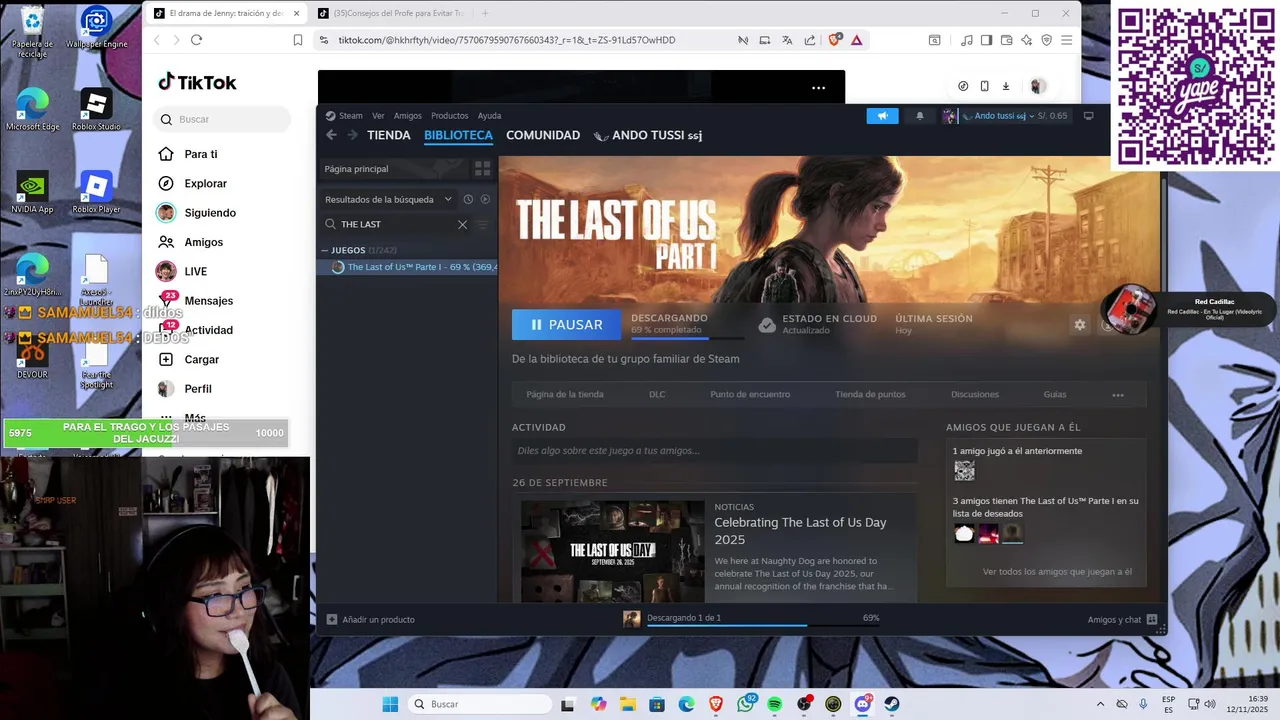Open Spotify from the taskbar
Viewport: 1280px width, 720px height.
pos(774,704)
